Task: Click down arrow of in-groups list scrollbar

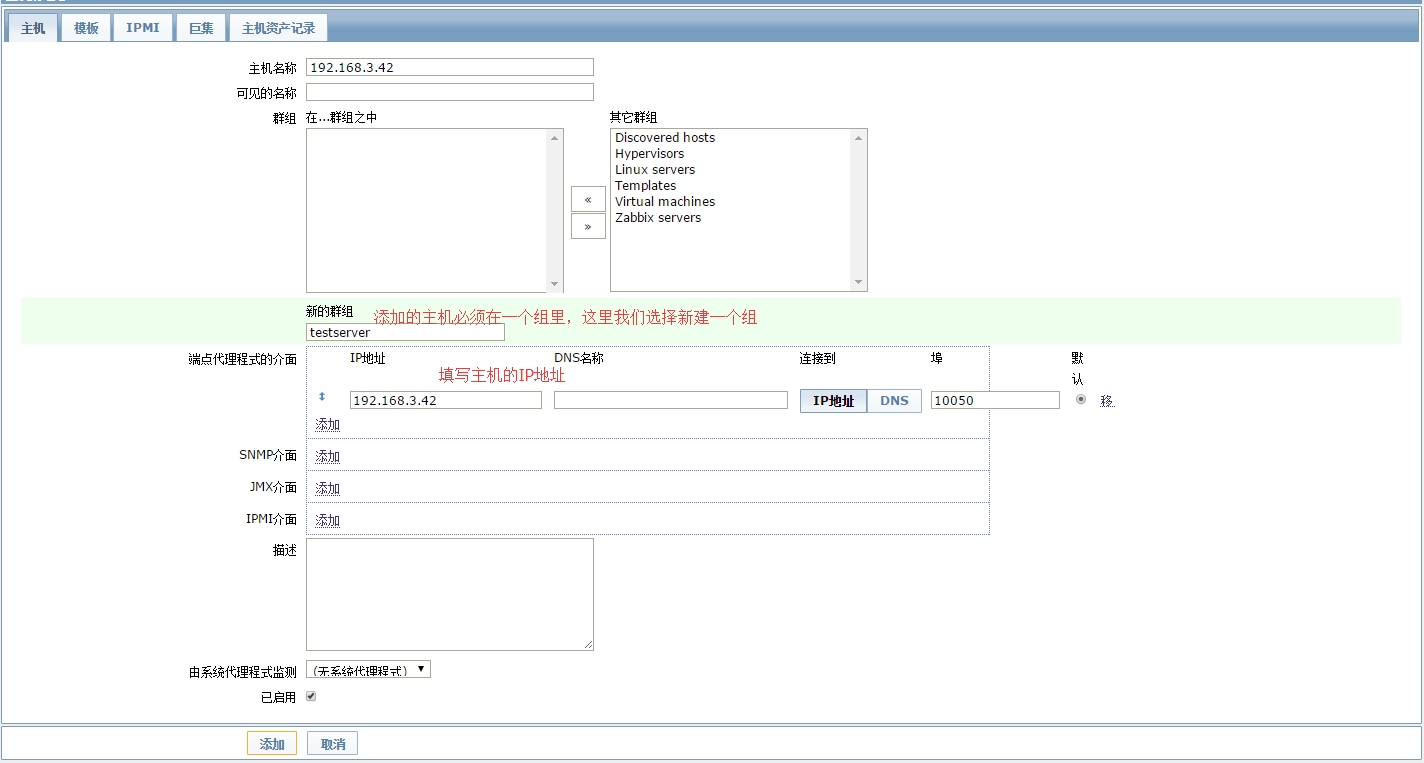Action: coord(555,283)
